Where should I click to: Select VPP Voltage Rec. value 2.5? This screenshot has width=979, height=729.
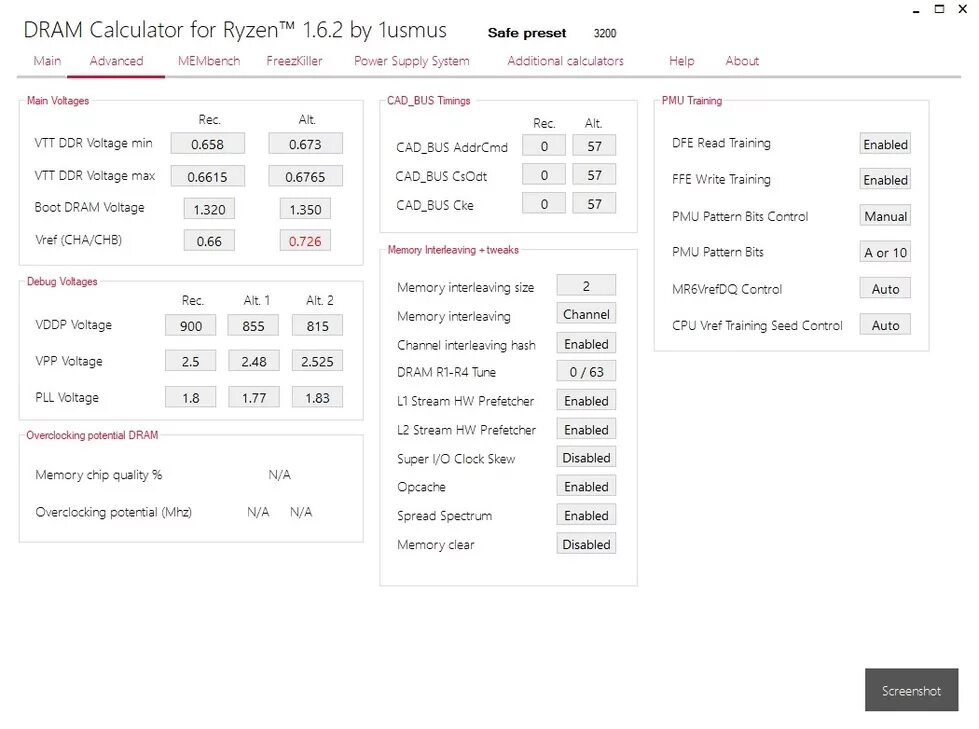pos(190,361)
